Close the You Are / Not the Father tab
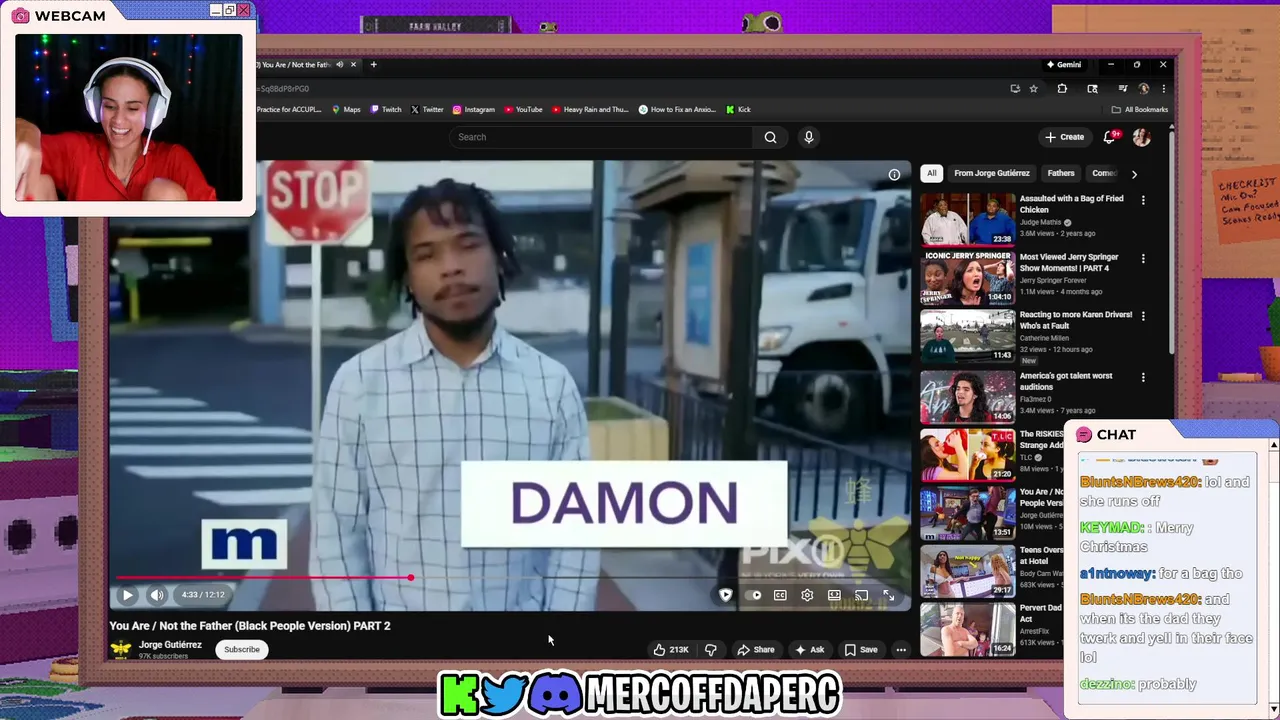1280x720 pixels. pyautogui.click(x=353, y=65)
